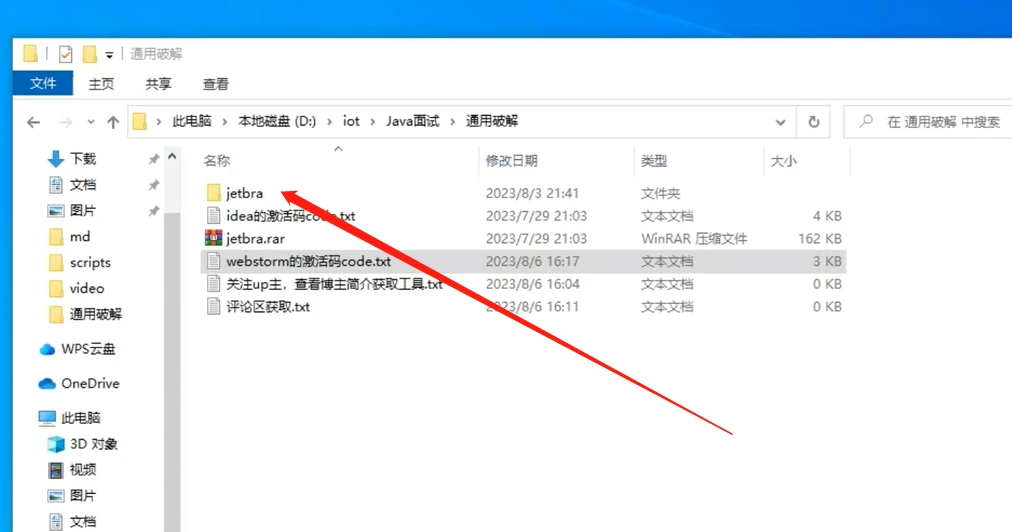Screen dimensions: 1012x532
Task: Click the pin icon next to pinned 文档
Action: pyautogui.click(x=154, y=185)
